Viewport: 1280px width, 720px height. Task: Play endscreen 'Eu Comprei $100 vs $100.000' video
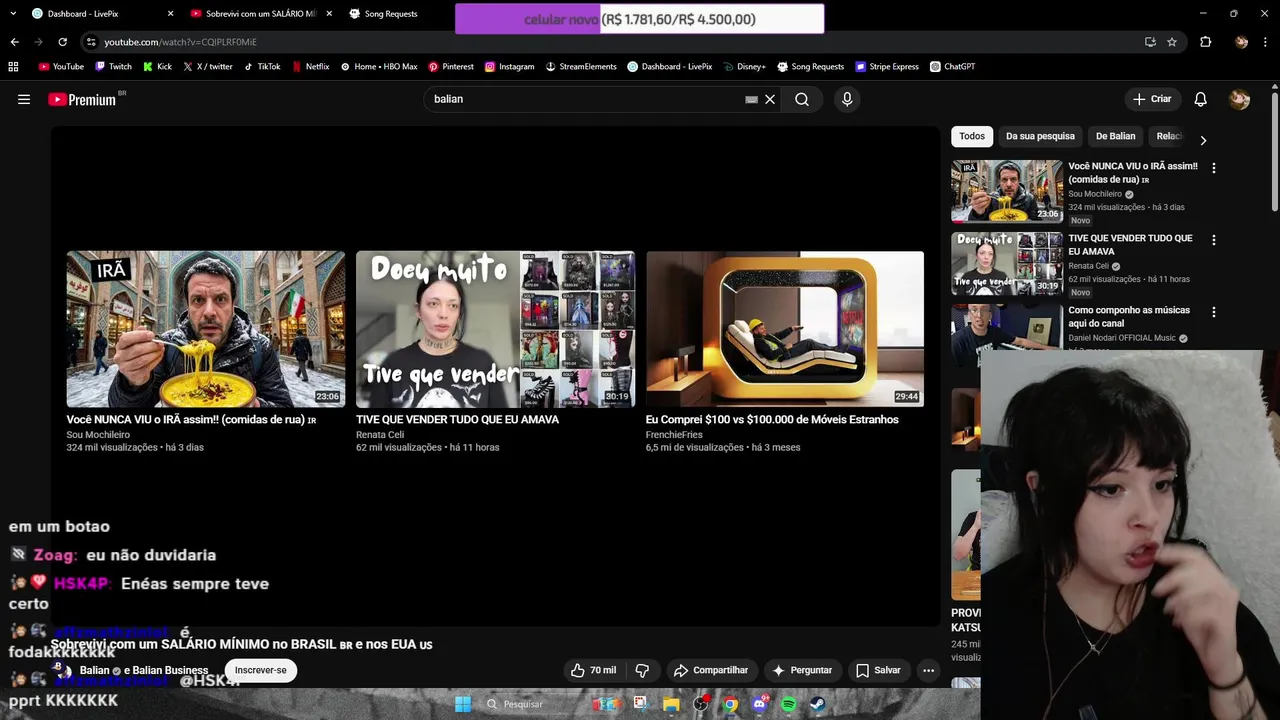(x=785, y=329)
